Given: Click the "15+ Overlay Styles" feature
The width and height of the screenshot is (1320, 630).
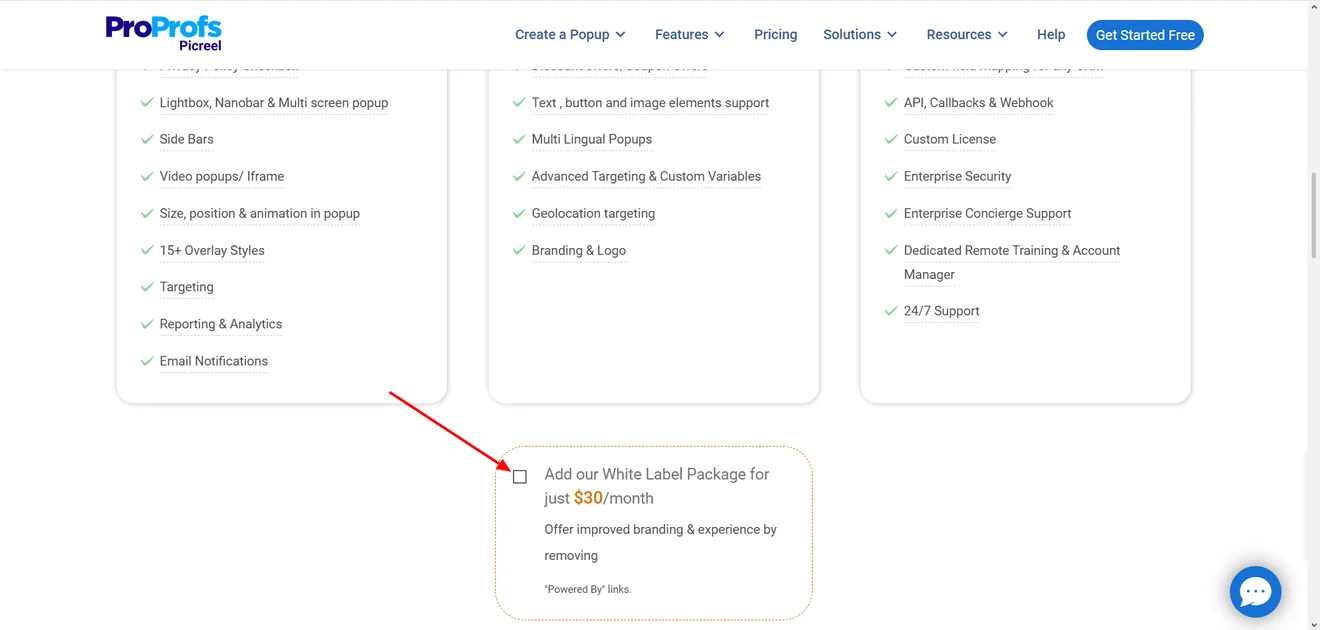Looking at the screenshot, I should point(212,251).
